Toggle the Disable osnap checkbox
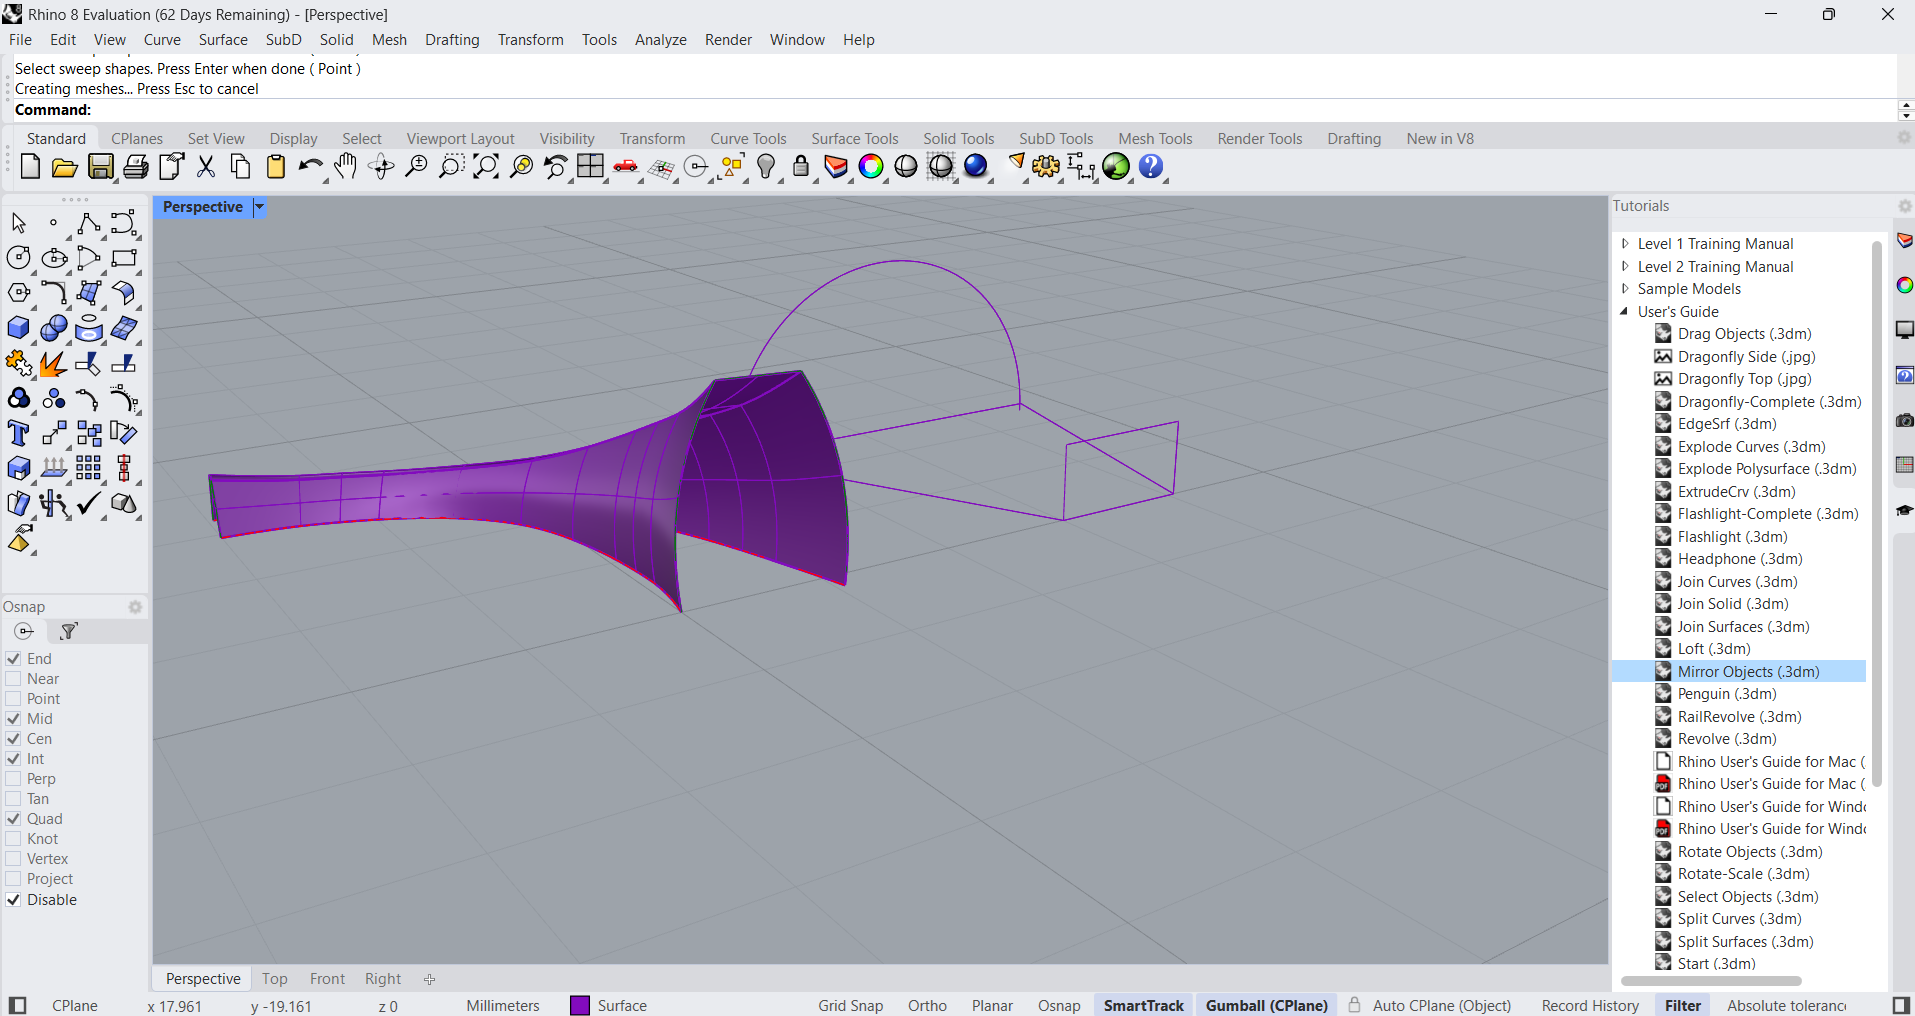Screen dimensions: 1915x1016 pyautogui.click(x=14, y=900)
